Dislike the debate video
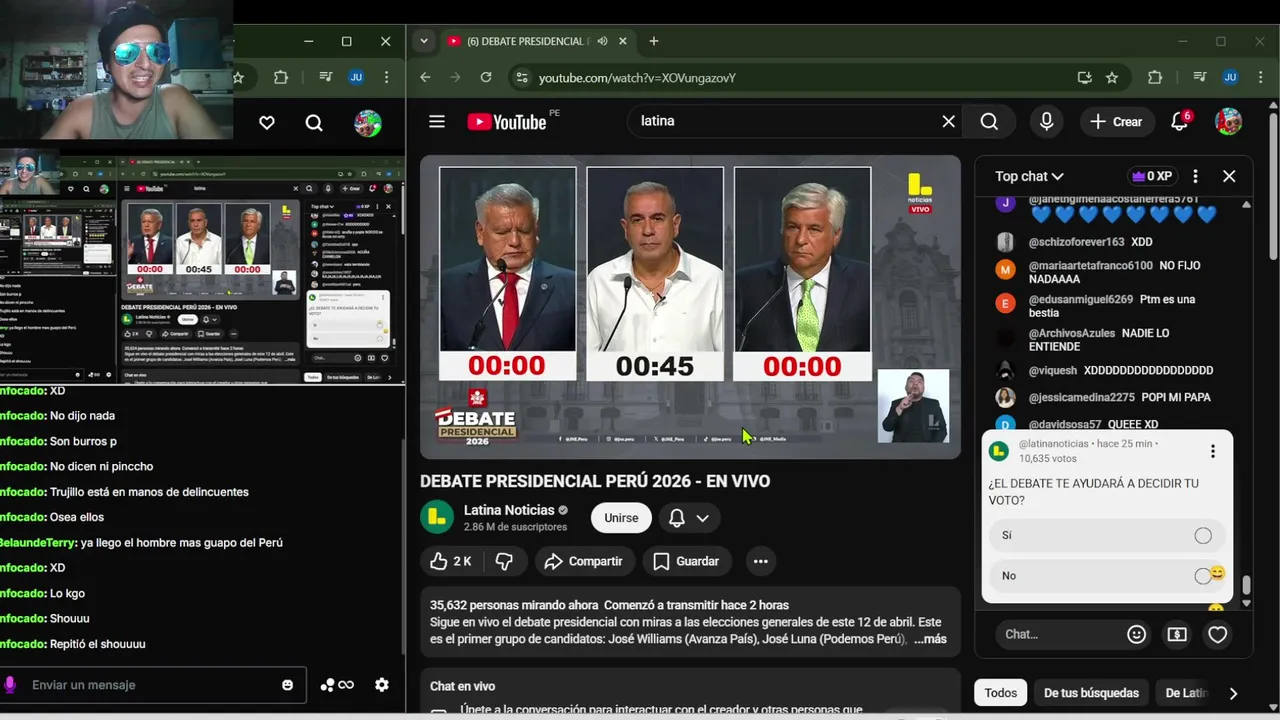1280x720 pixels. [504, 561]
